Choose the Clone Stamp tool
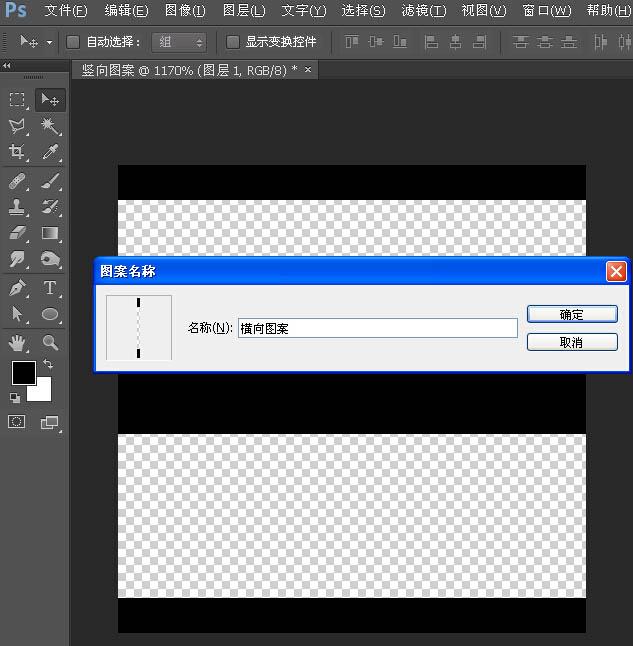 pos(17,207)
